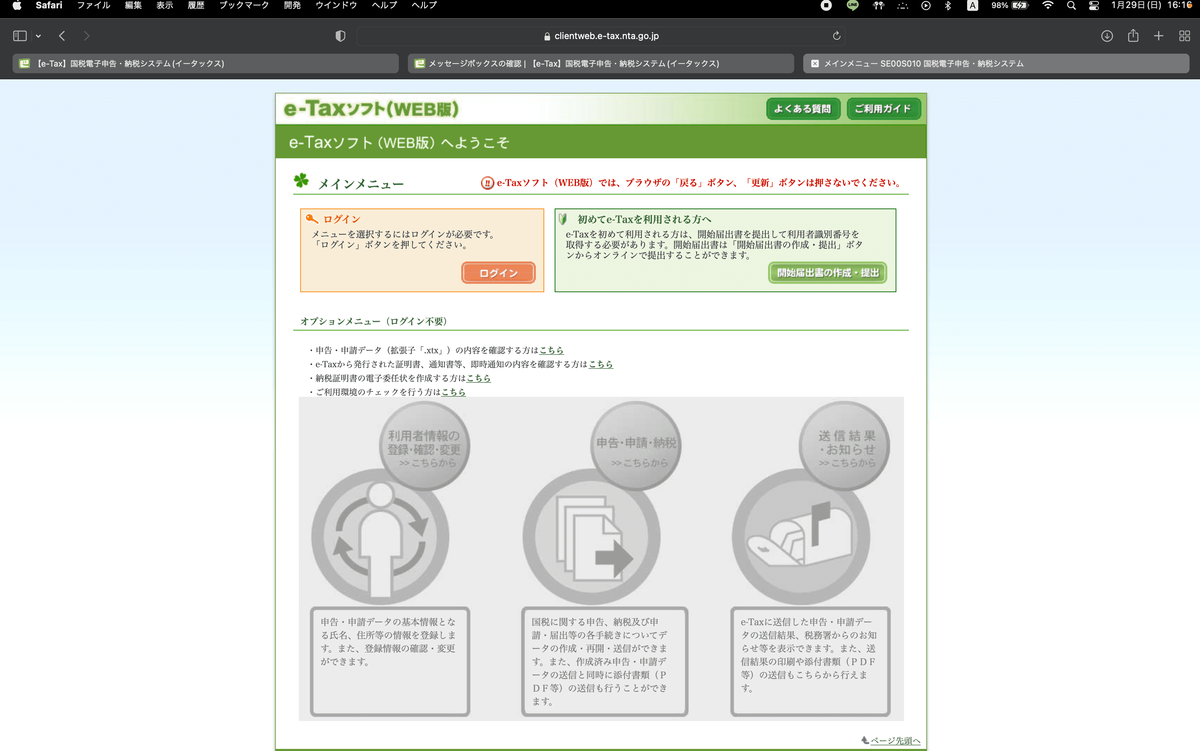This screenshot has width=1200, height=751.
Task: Open こちら link for 証明書、通知書 check
Action: coord(601,365)
